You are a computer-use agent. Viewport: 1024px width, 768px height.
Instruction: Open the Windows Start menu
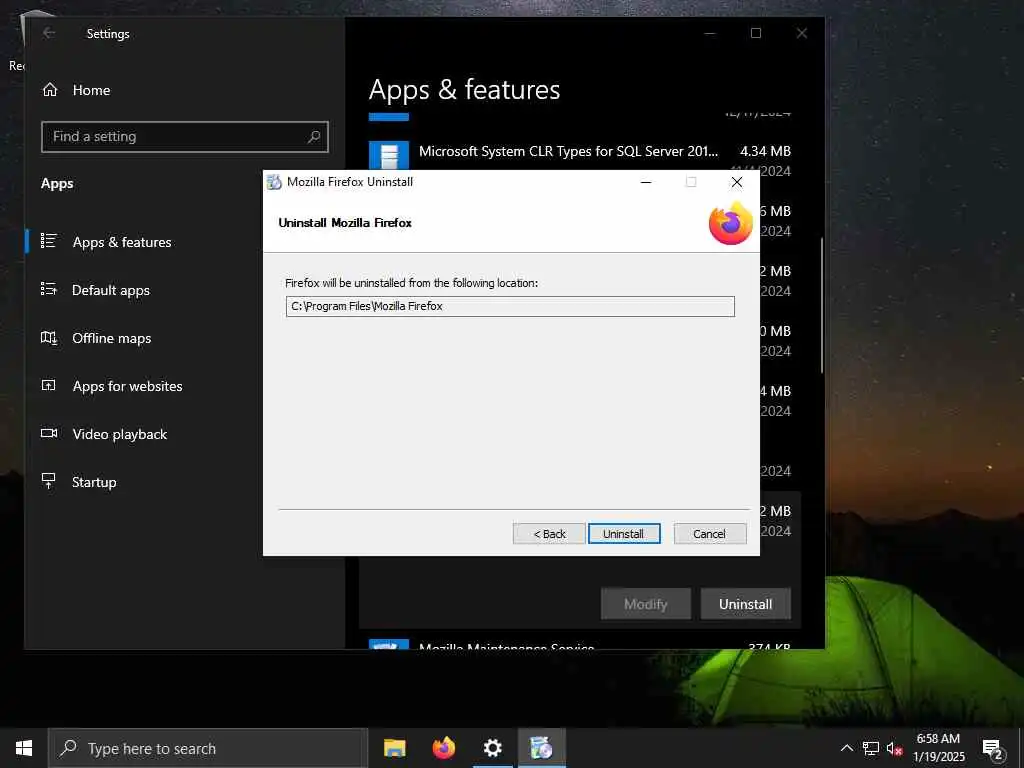tap(24, 748)
